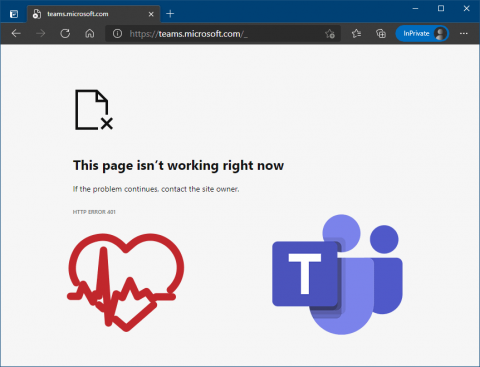This screenshot has height=367, width=480.
Task: Open the Favorites list icon
Action: [356, 33]
